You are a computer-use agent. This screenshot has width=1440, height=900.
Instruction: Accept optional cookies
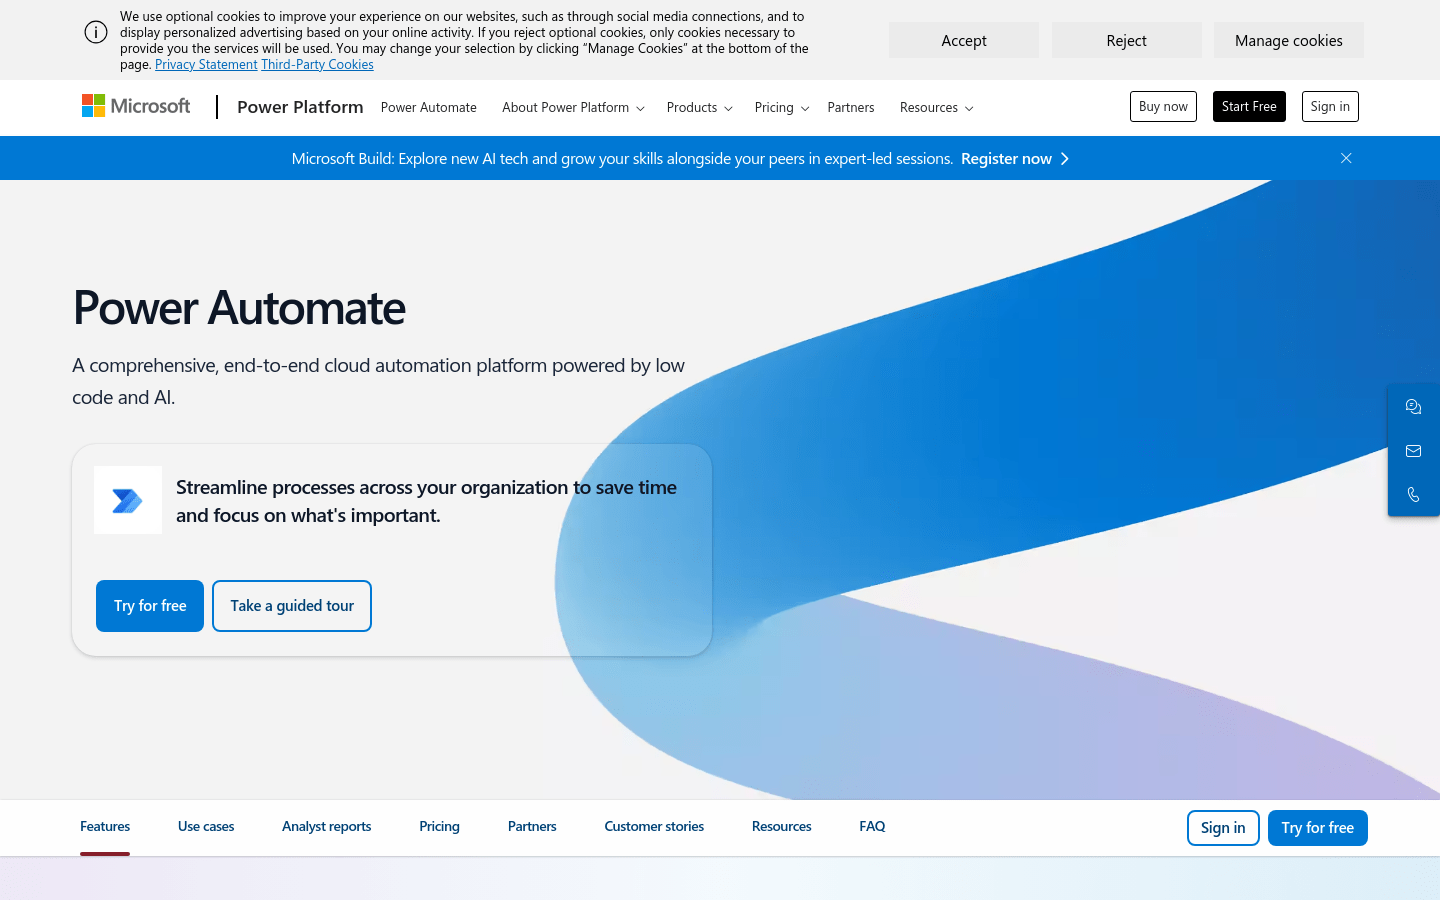point(964,40)
